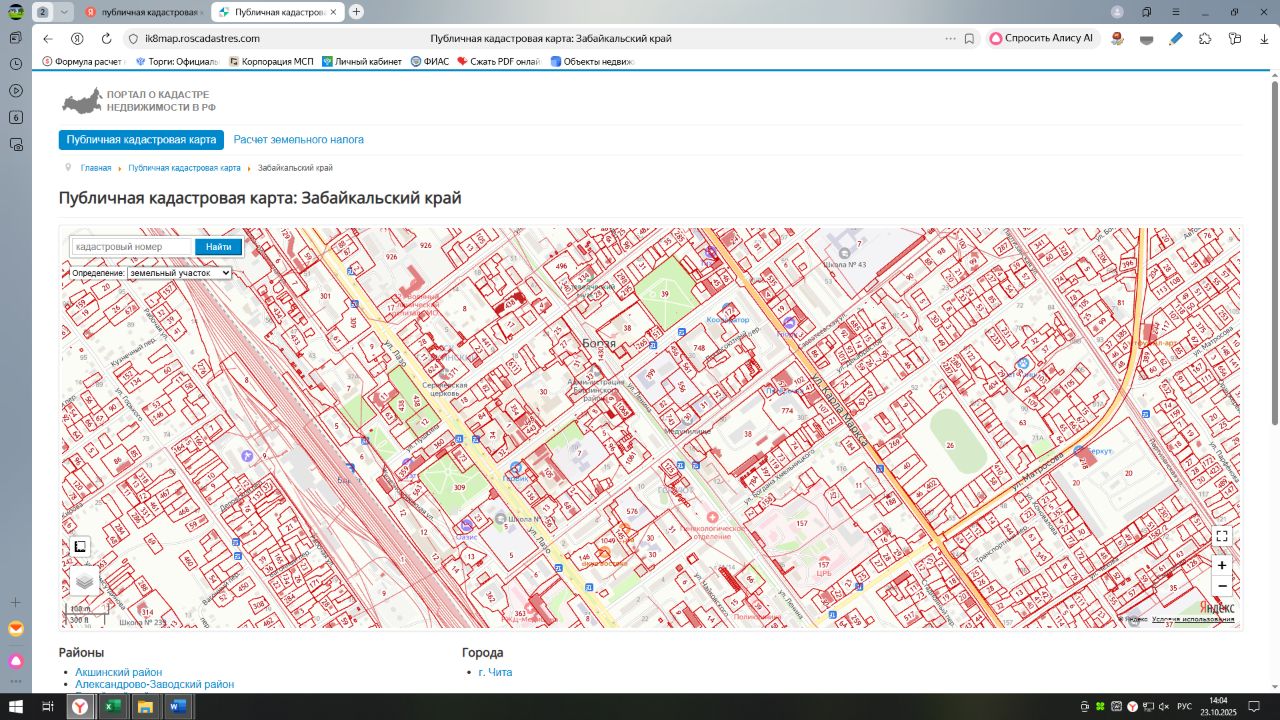Open the map layers switcher
Screen dimensions: 1280x720
[84, 580]
